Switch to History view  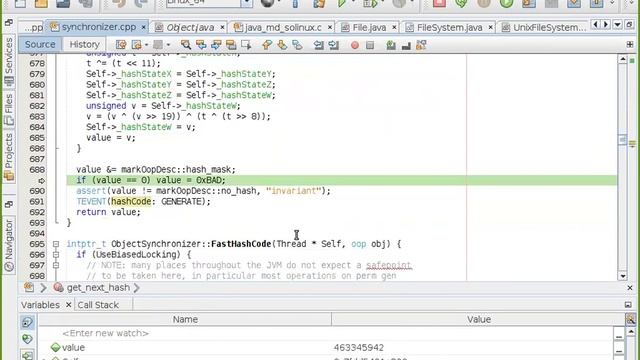click(x=84, y=44)
